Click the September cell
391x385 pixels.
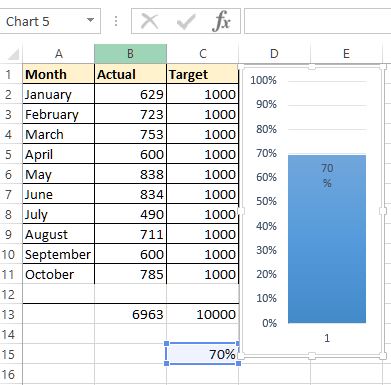coord(59,254)
